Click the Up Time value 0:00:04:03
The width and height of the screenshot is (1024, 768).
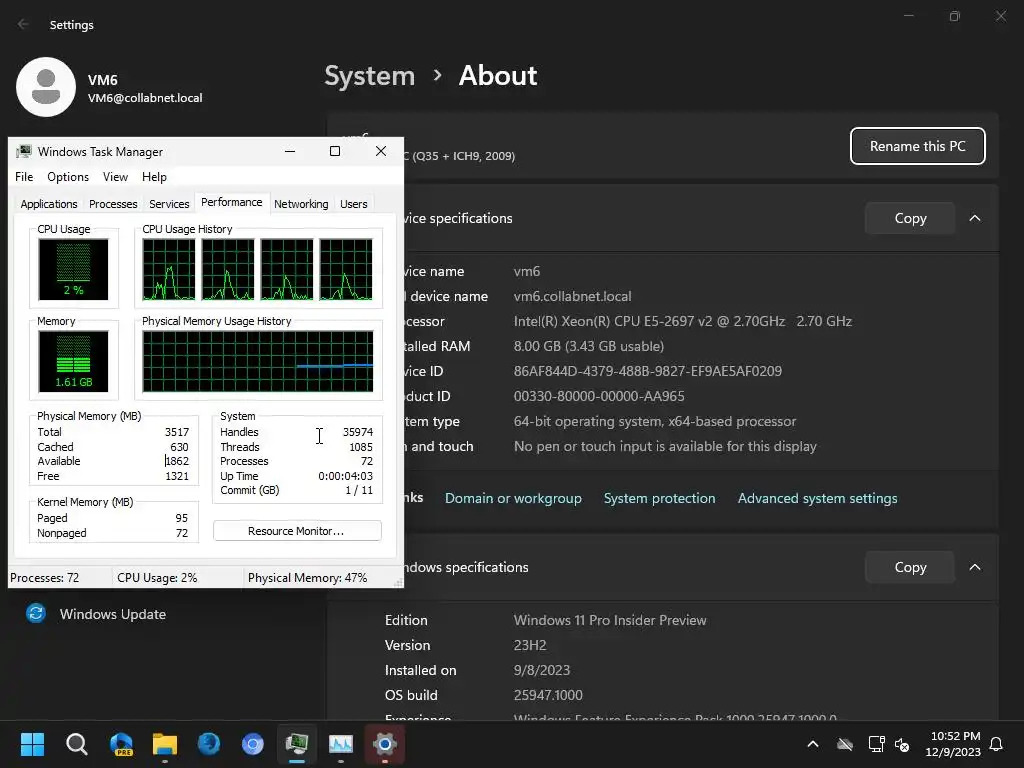point(345,476)
